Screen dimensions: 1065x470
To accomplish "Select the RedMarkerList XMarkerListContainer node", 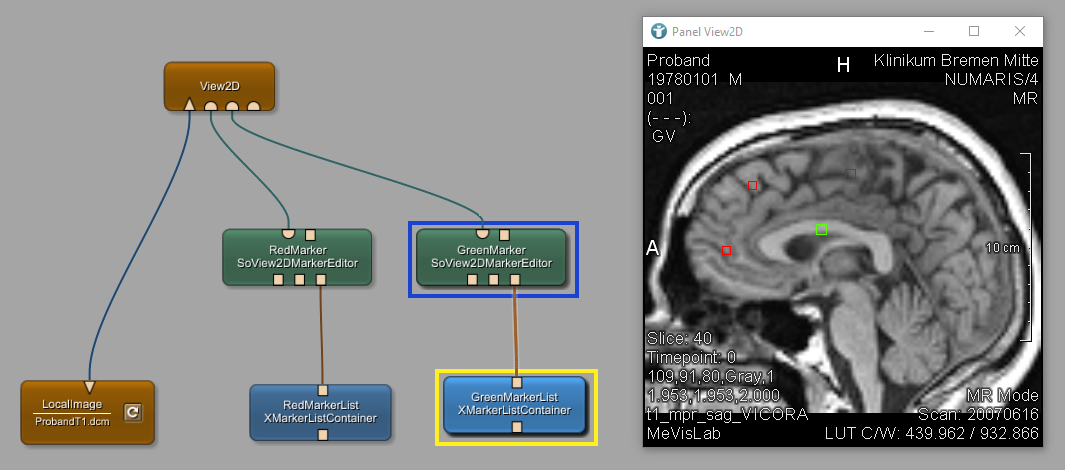I will coord(322,412).
